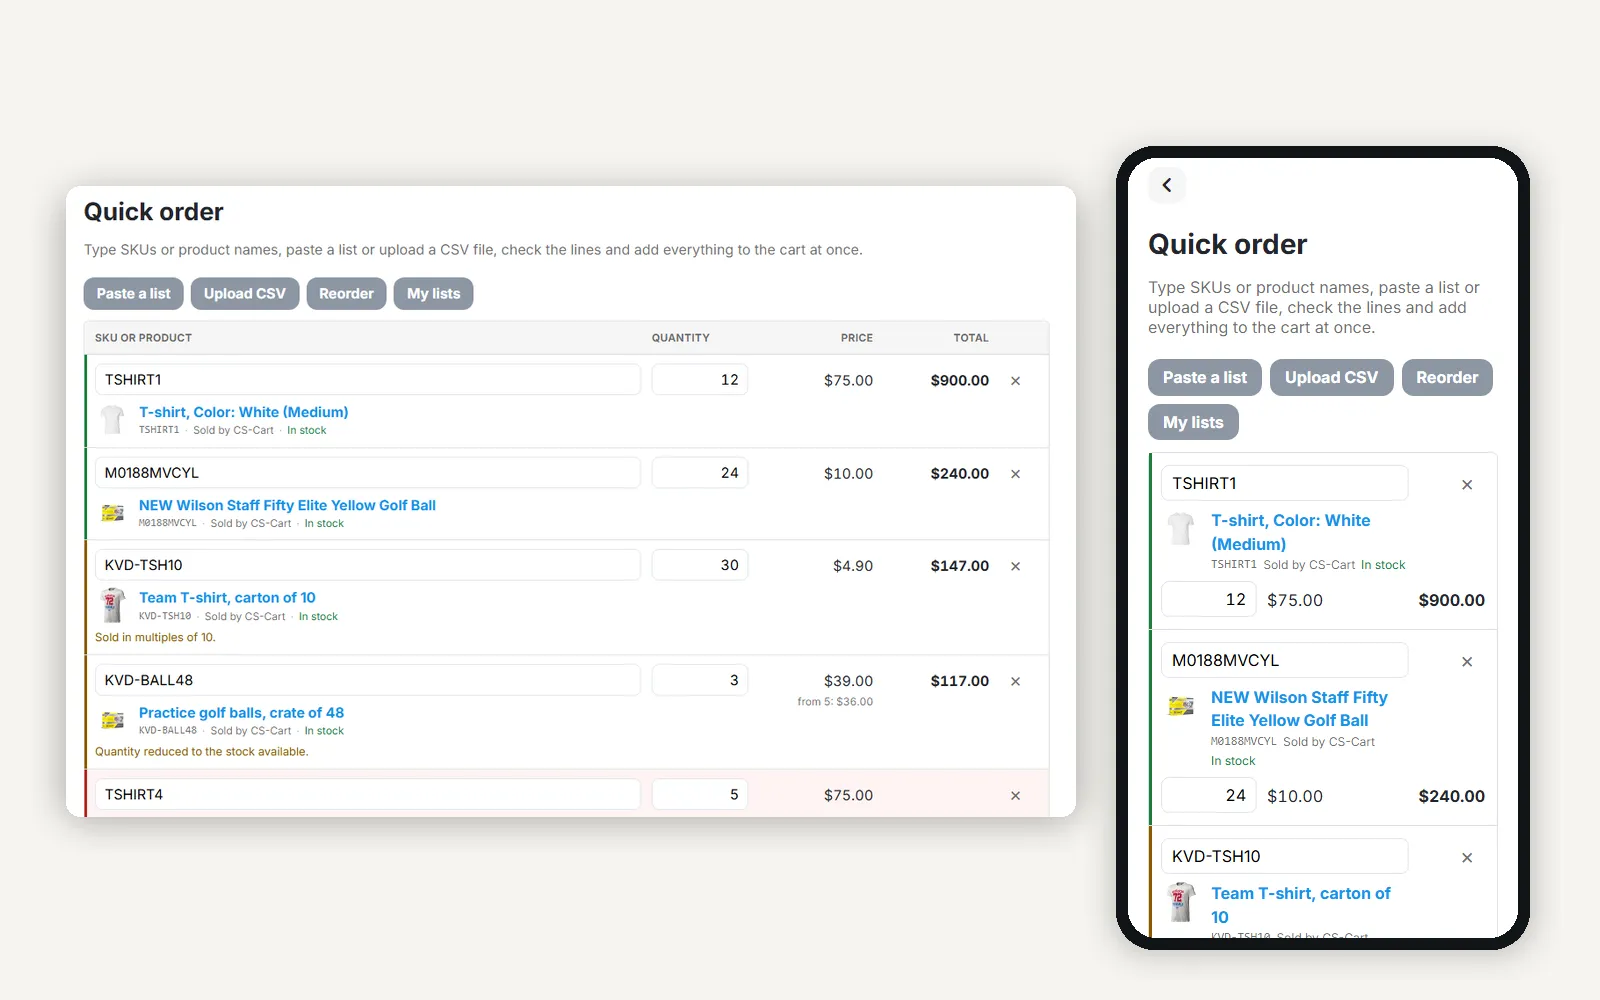1600x1000 pixels.
Task: Open Team T-shirt thumbnail in mobile view
Action: pos(1181,902)
